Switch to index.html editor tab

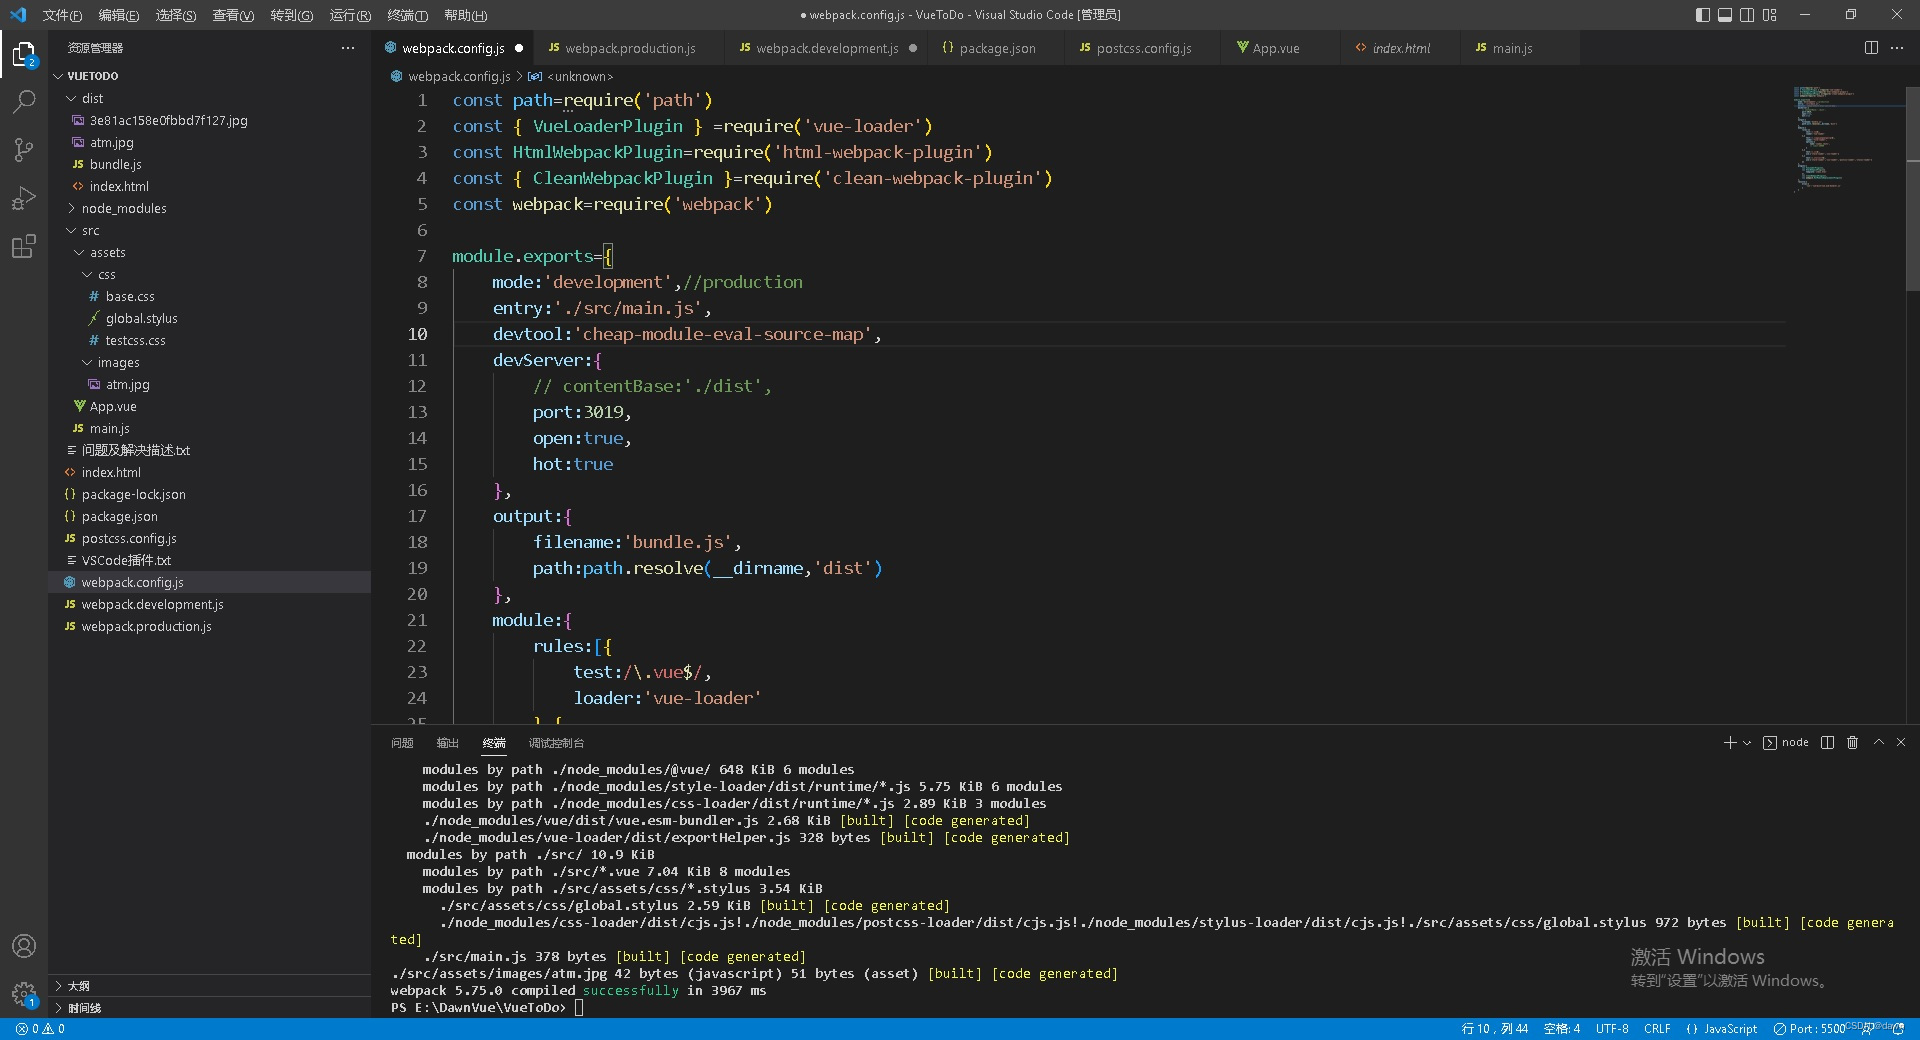click(1401, 48)
